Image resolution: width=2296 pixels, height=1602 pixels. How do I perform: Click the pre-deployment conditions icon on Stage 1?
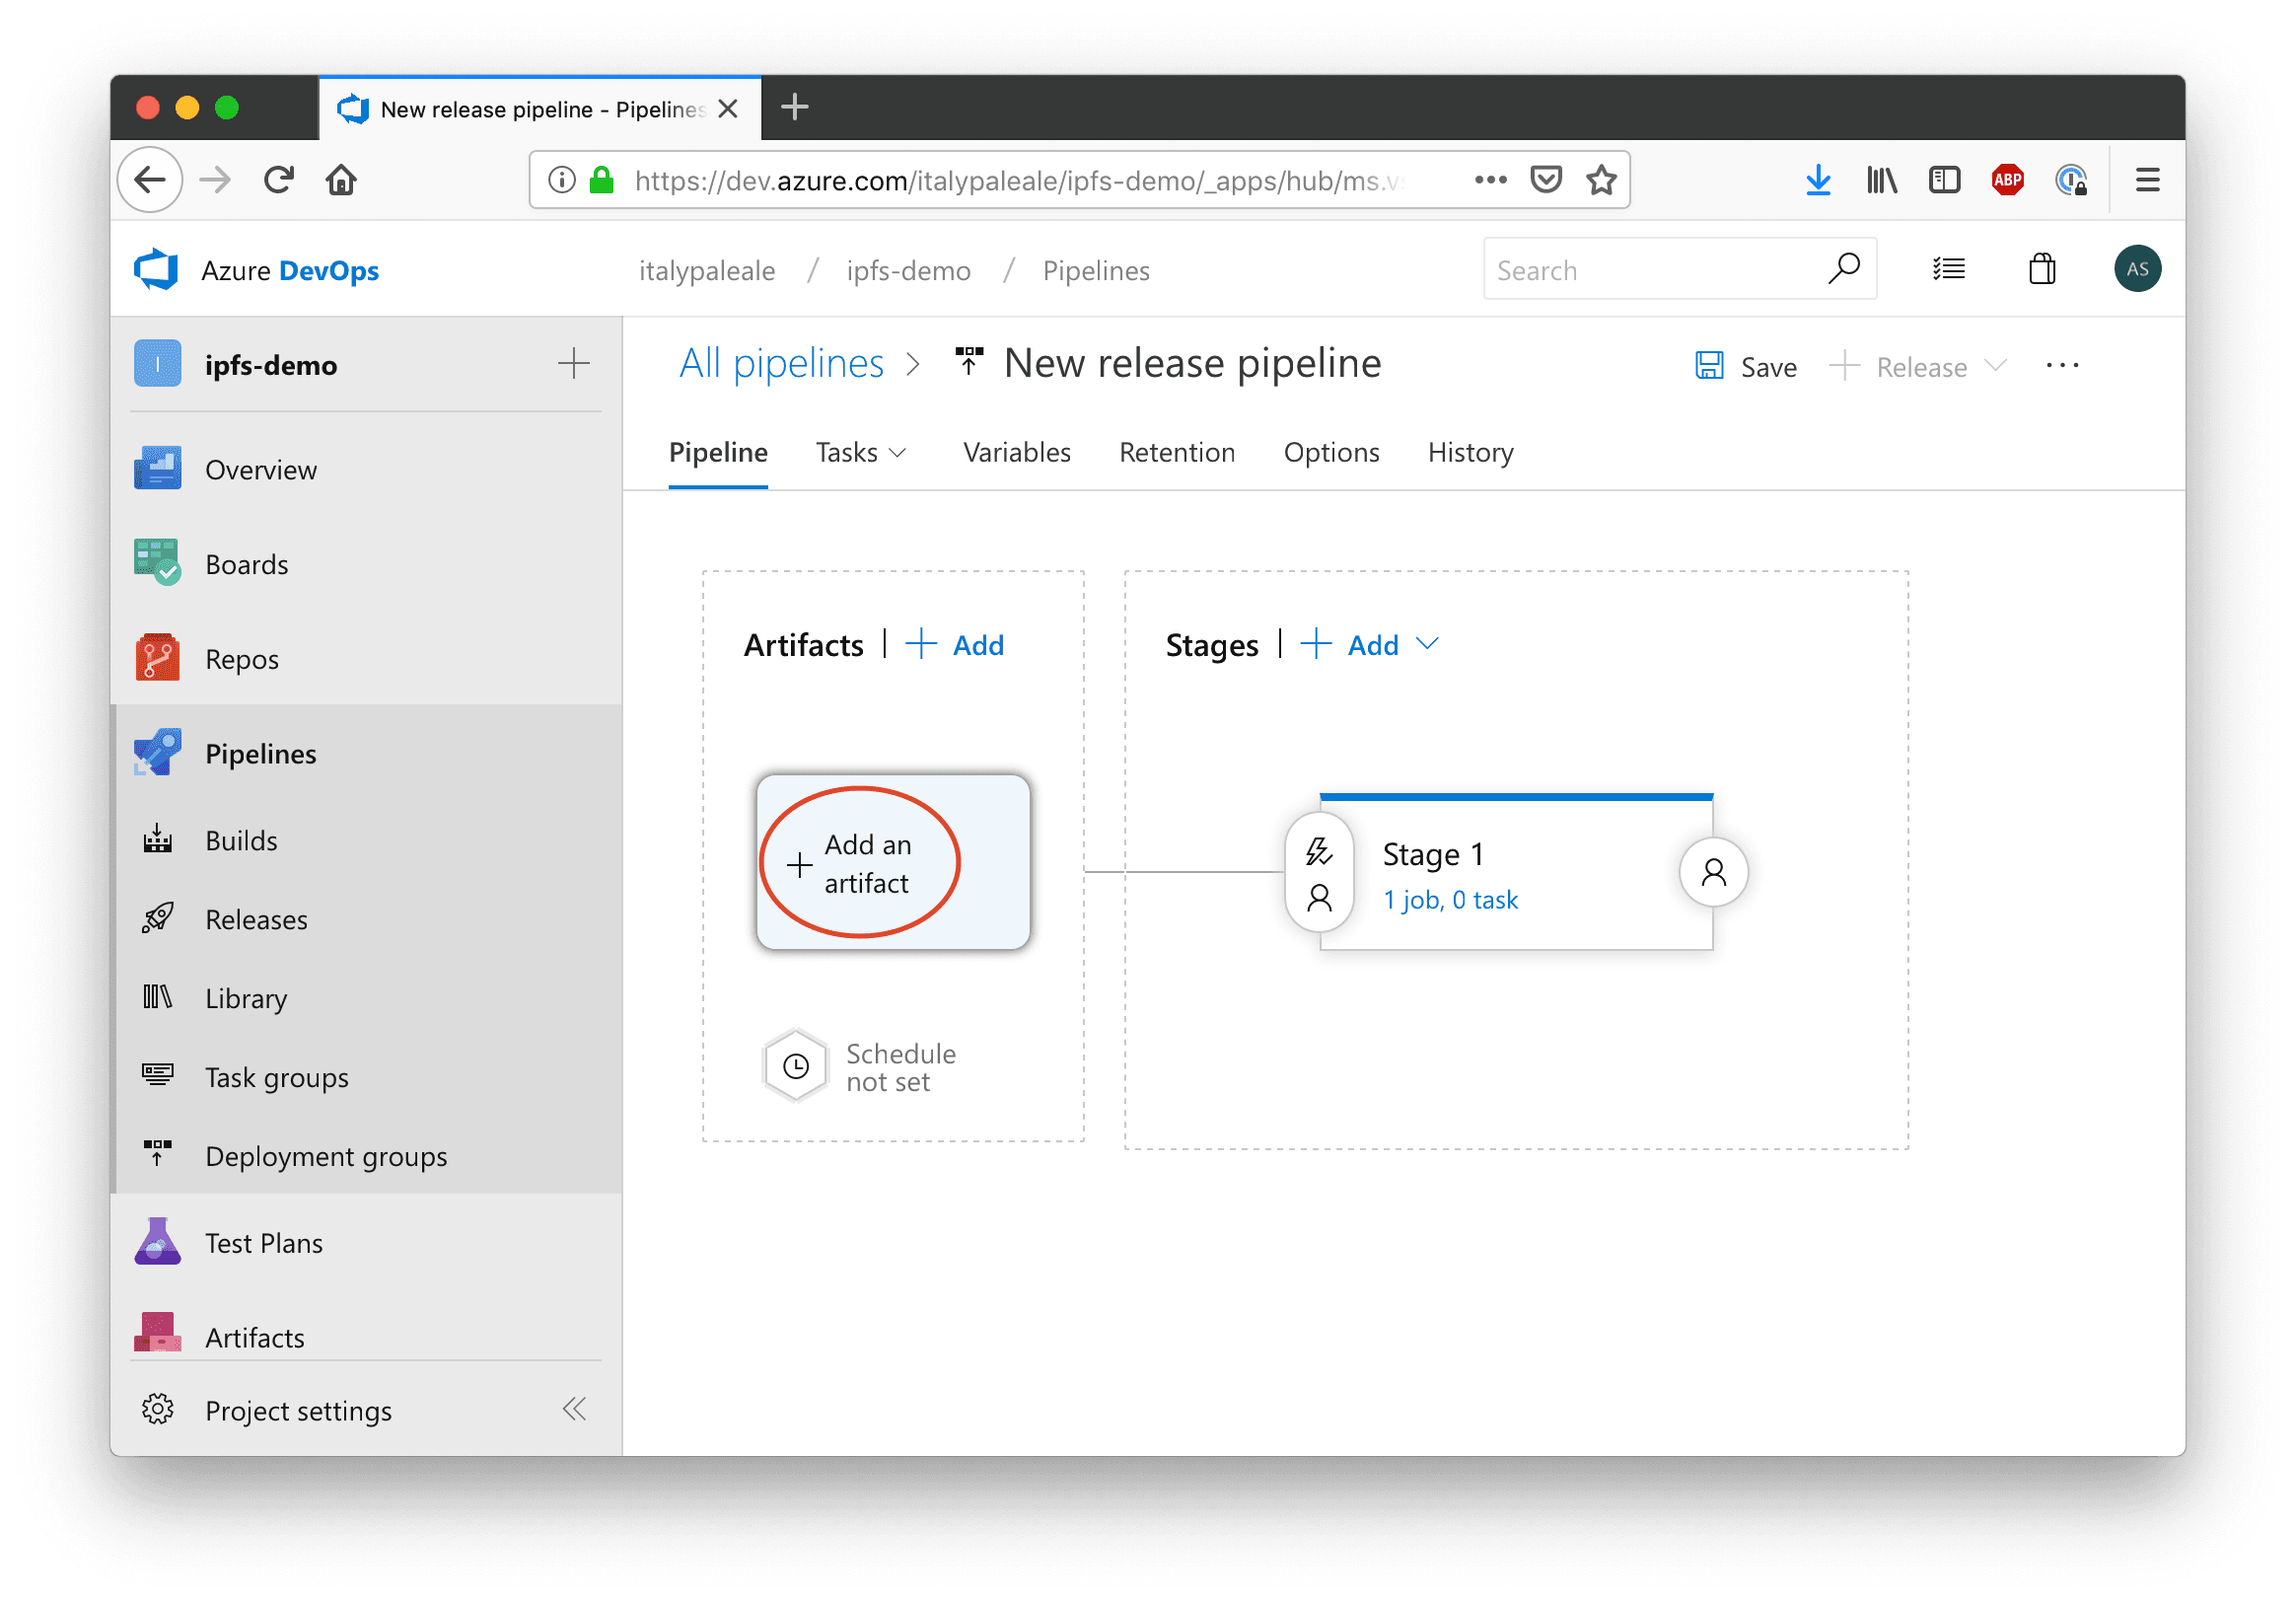1319,874
